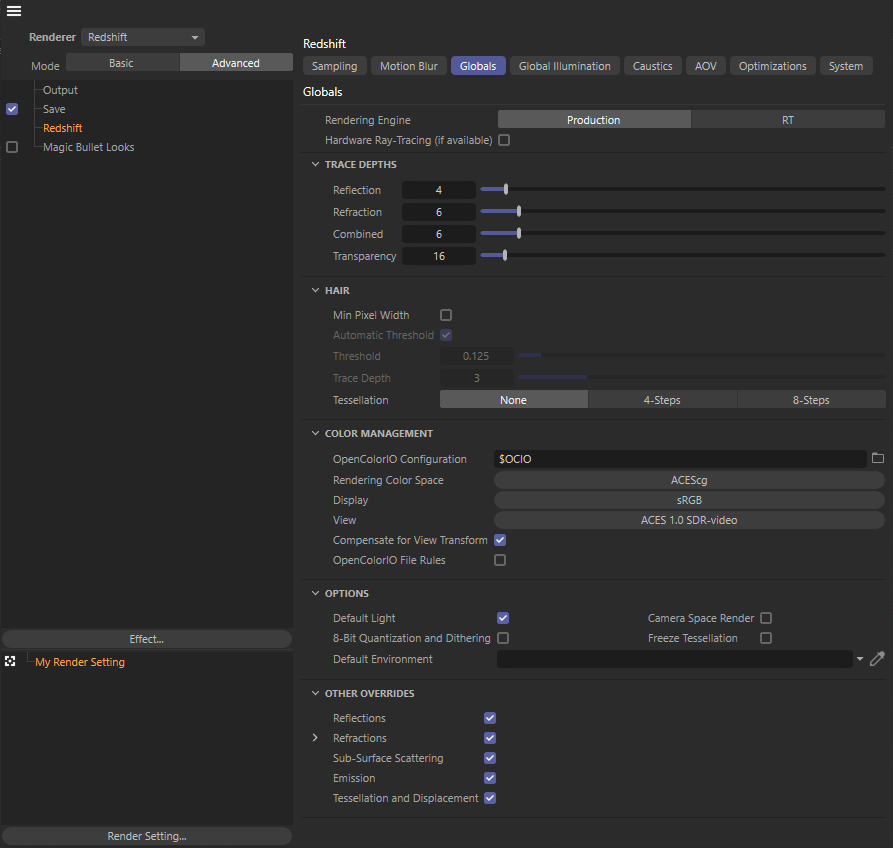The height and width of the screenshot is (848, 893).
Task: Uncheck the Refractions override checkbox
Action: coord(490,738)
